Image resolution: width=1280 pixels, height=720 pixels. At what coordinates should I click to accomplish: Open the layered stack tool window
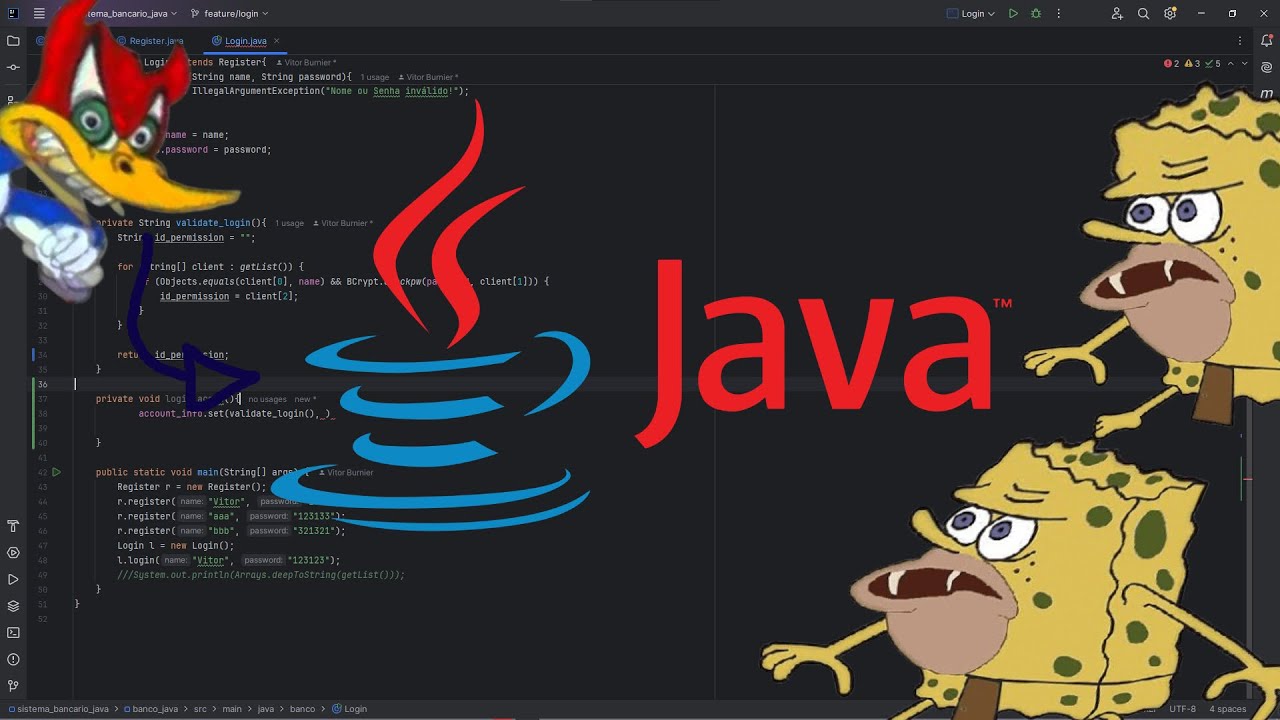tap(13, 606)
